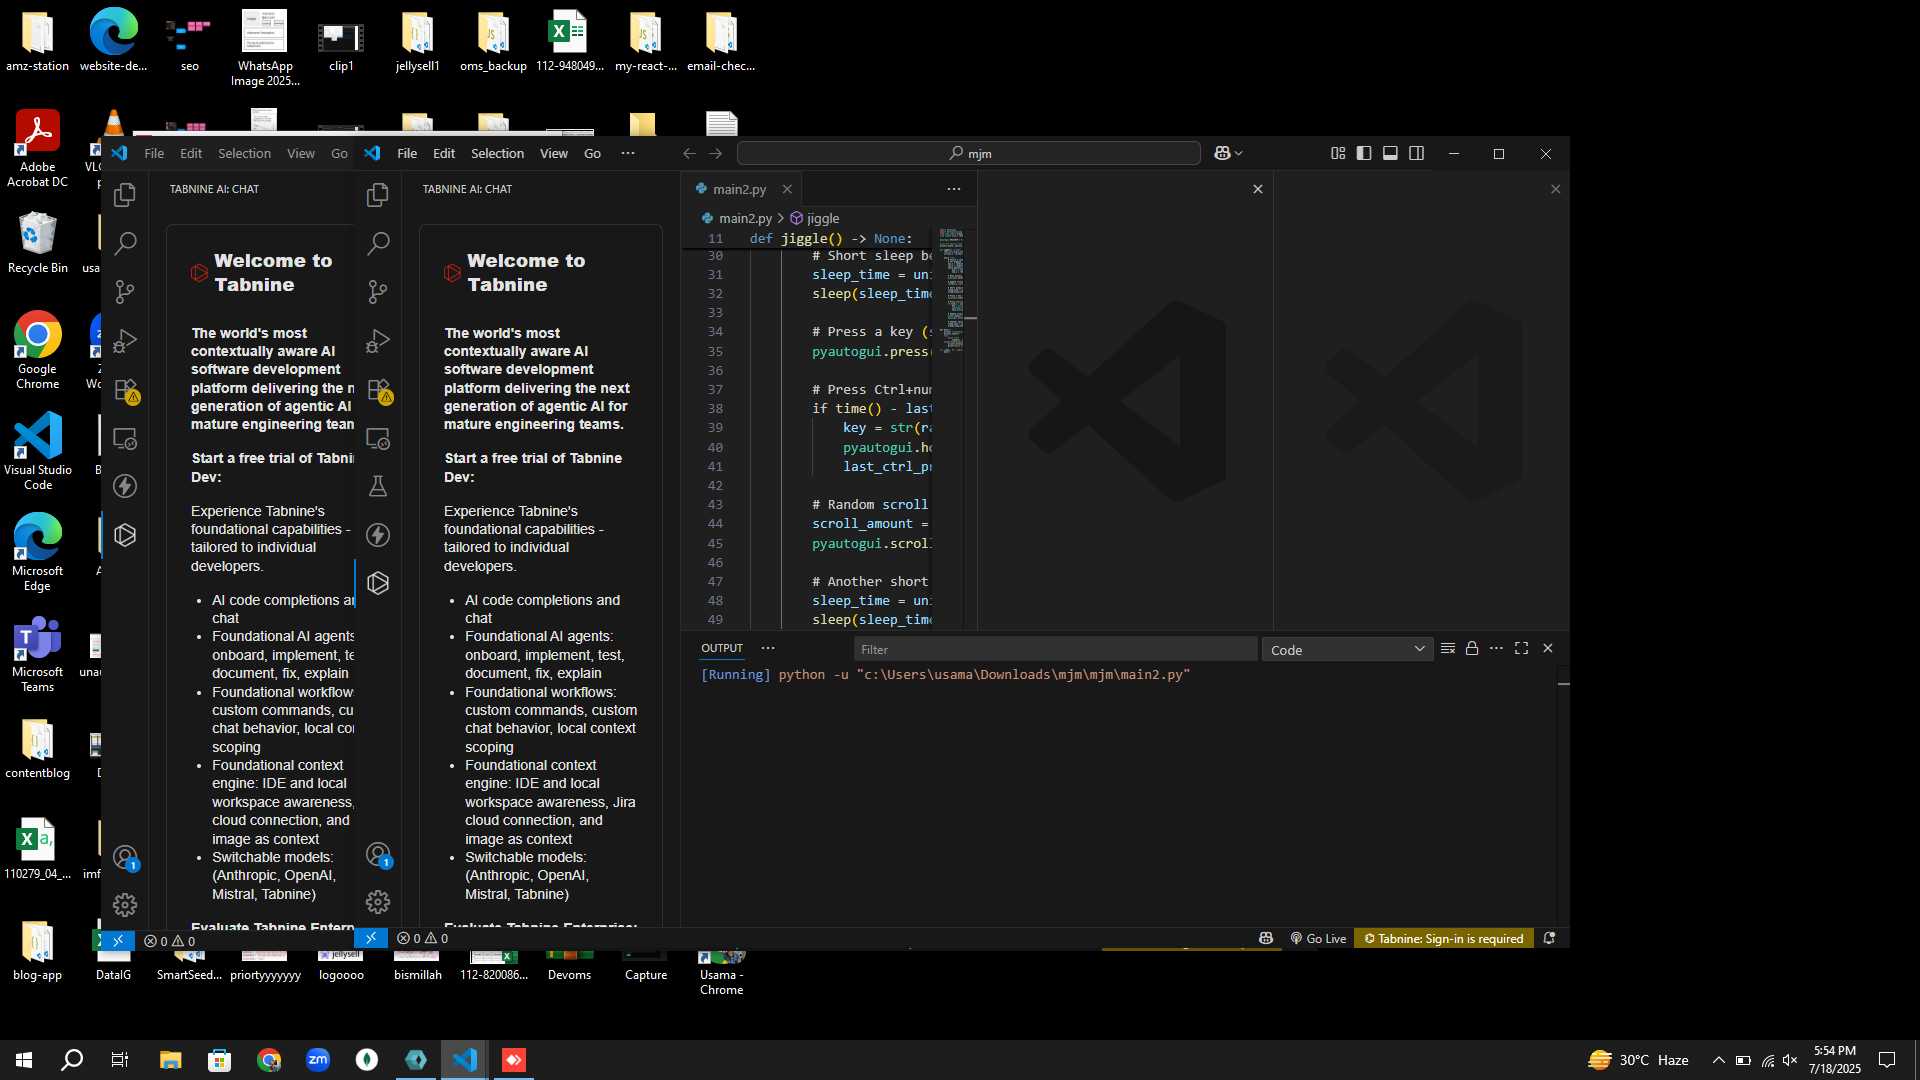The width and height of the screenshot is (1920, 1080).
Task: Toggle bottom panel visibility
Action: (1390, 153)
